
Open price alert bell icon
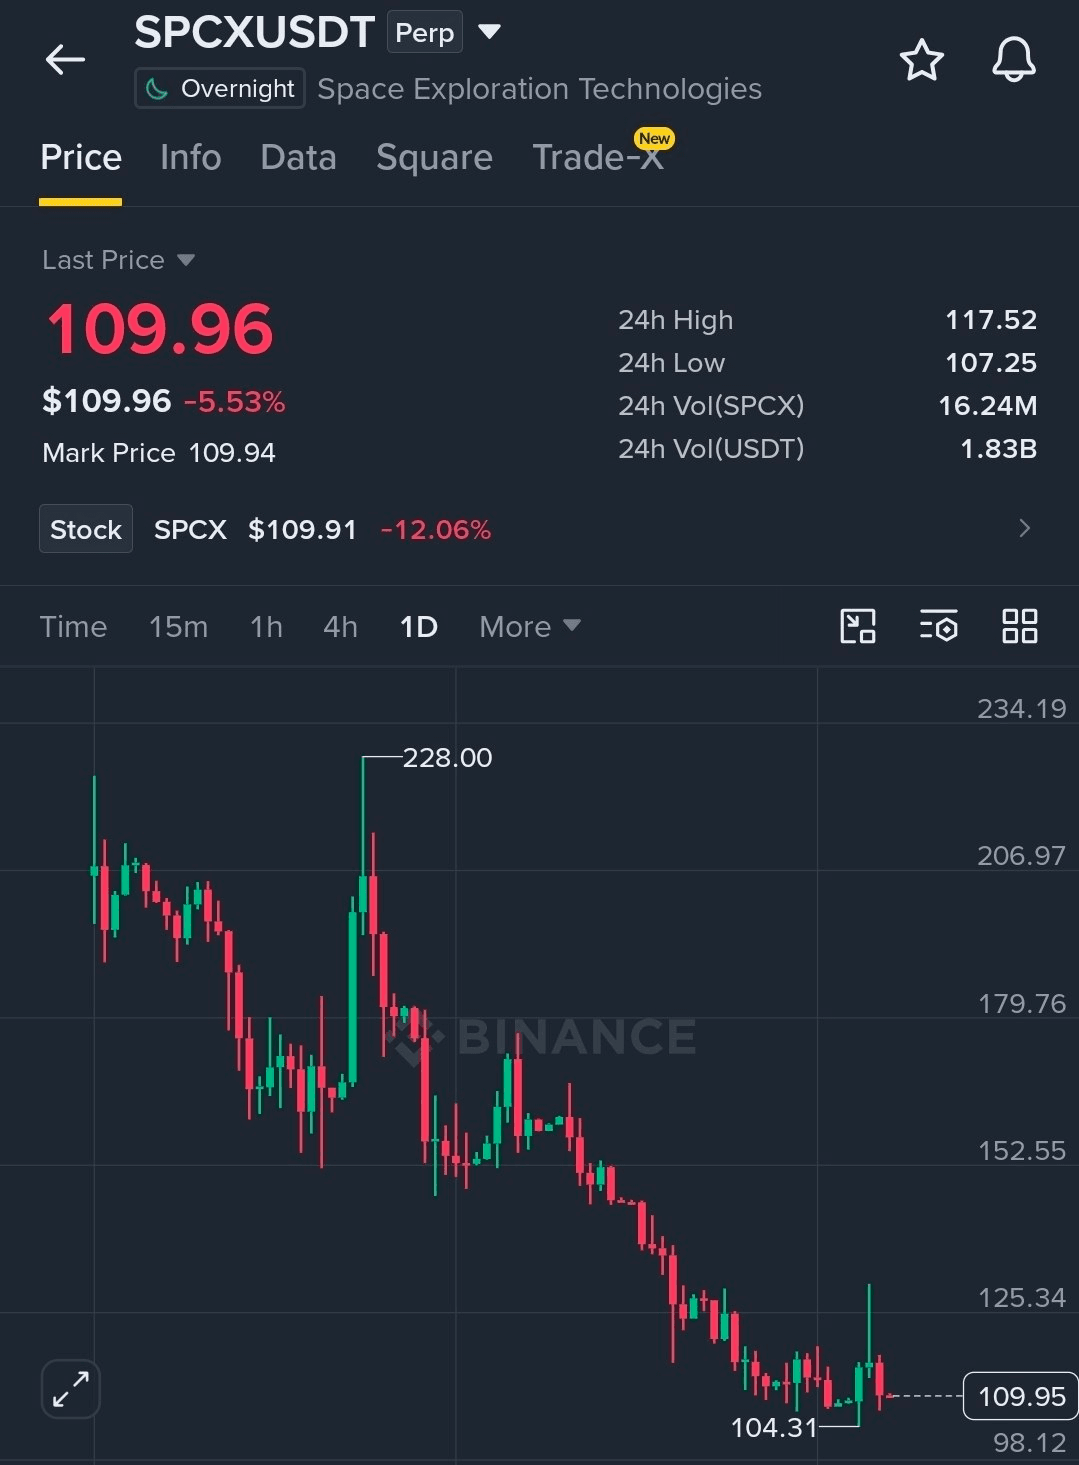pos(1013,60)
